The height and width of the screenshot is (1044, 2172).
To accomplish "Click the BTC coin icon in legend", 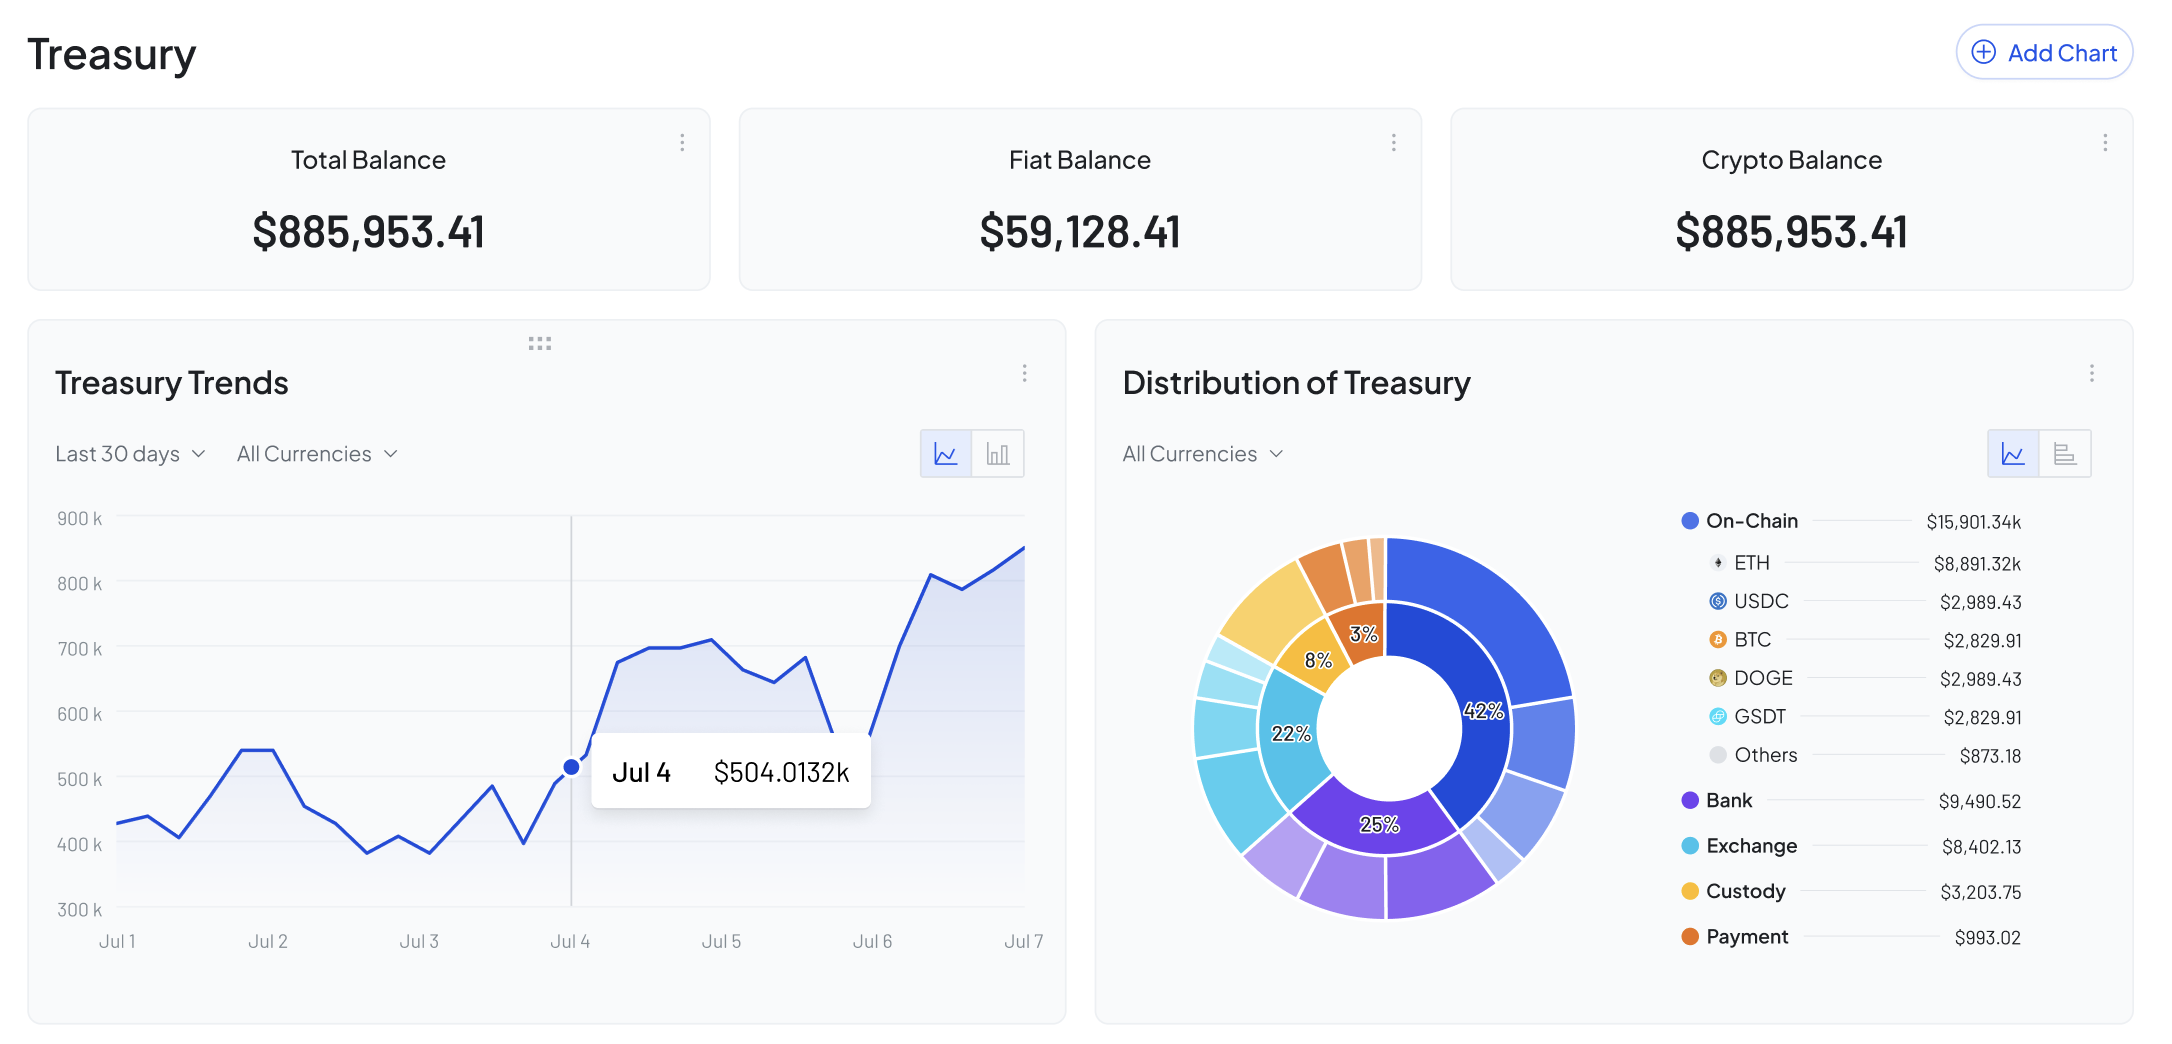I will 1718,640.
